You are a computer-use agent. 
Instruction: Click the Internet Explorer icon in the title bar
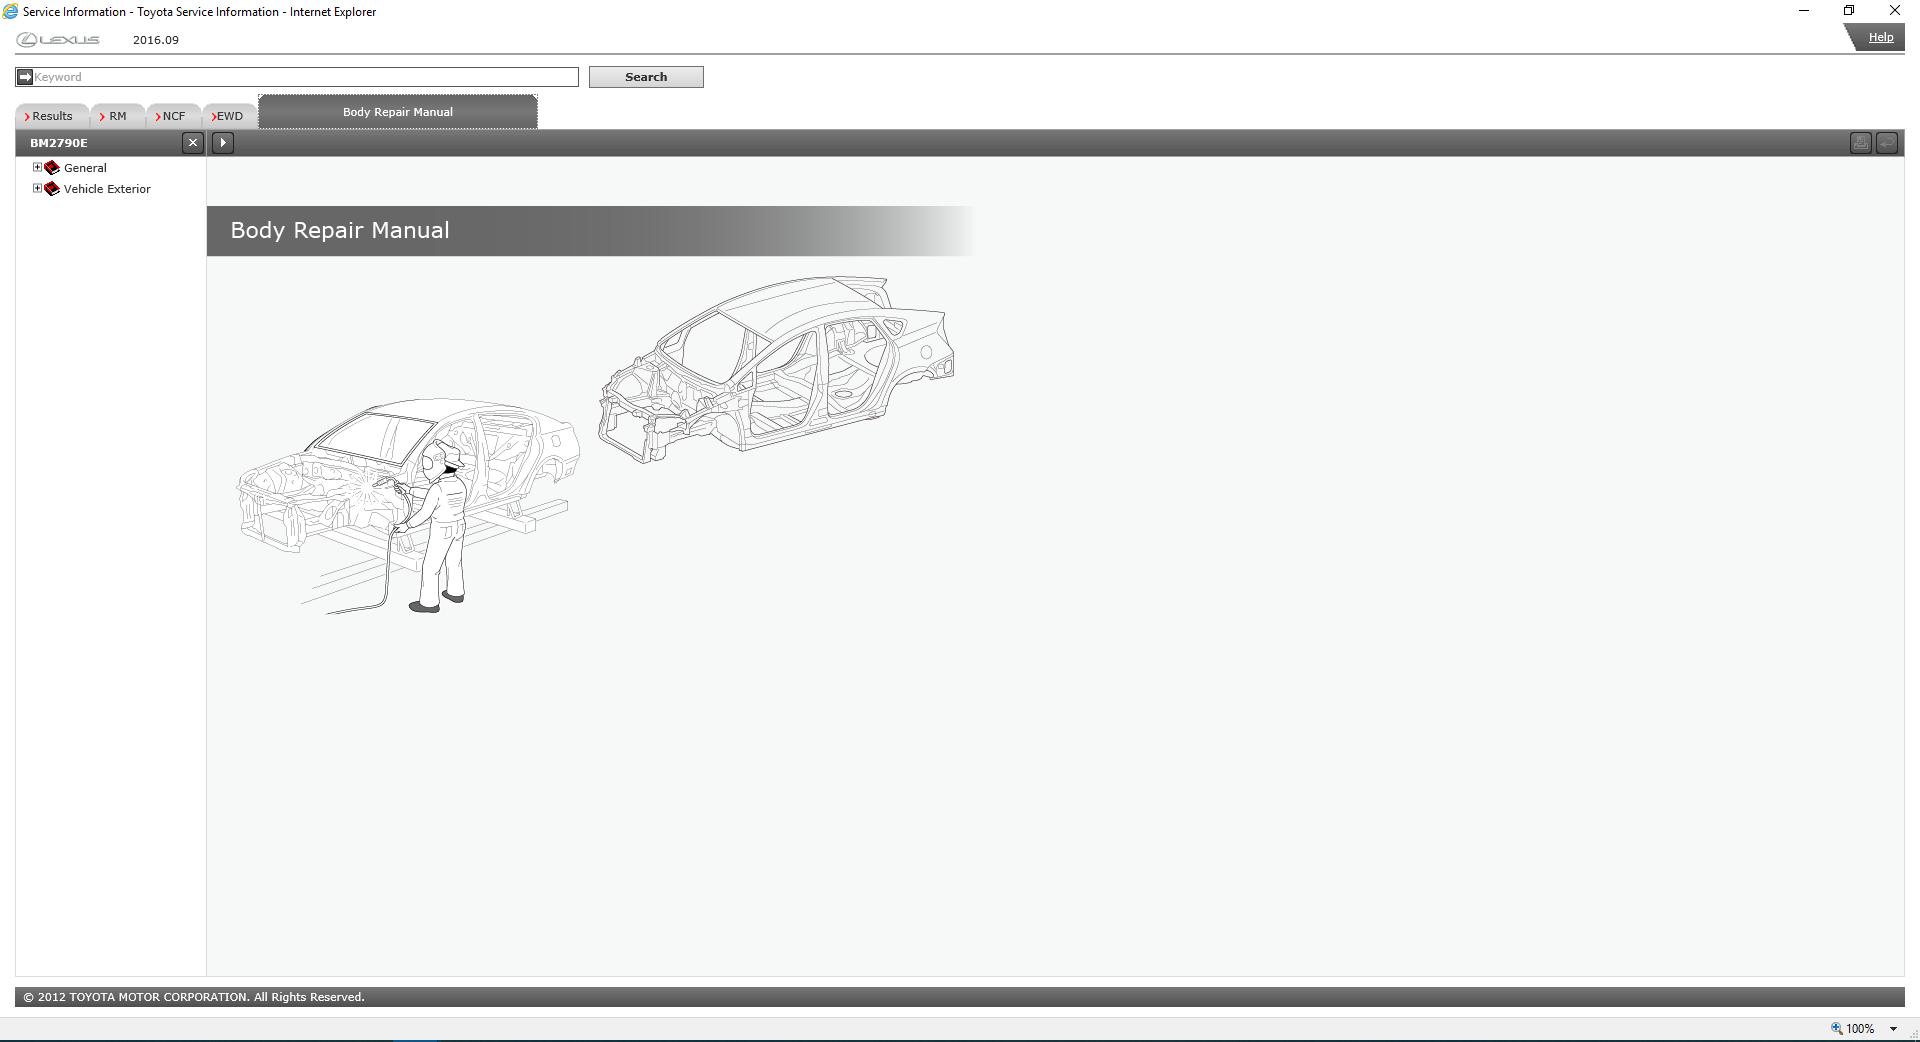11,12
